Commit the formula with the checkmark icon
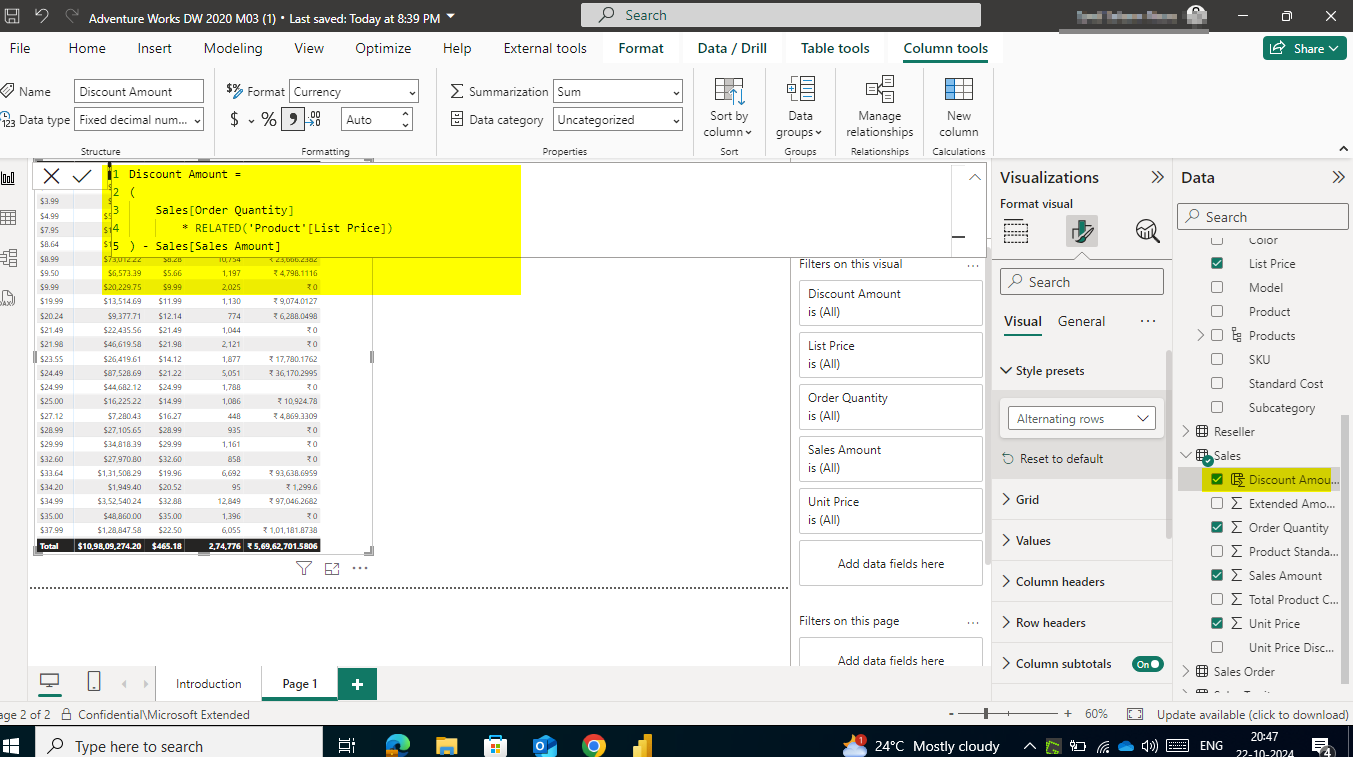 [83, 176]
